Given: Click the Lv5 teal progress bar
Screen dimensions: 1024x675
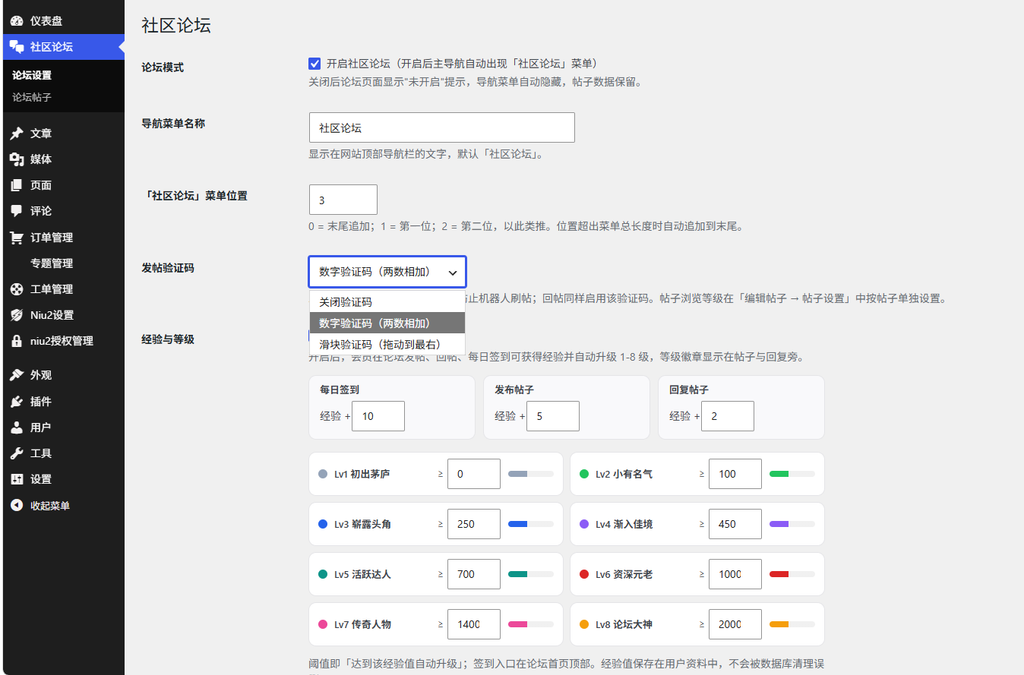Looking at the screenshot, I should pos(531,574).
